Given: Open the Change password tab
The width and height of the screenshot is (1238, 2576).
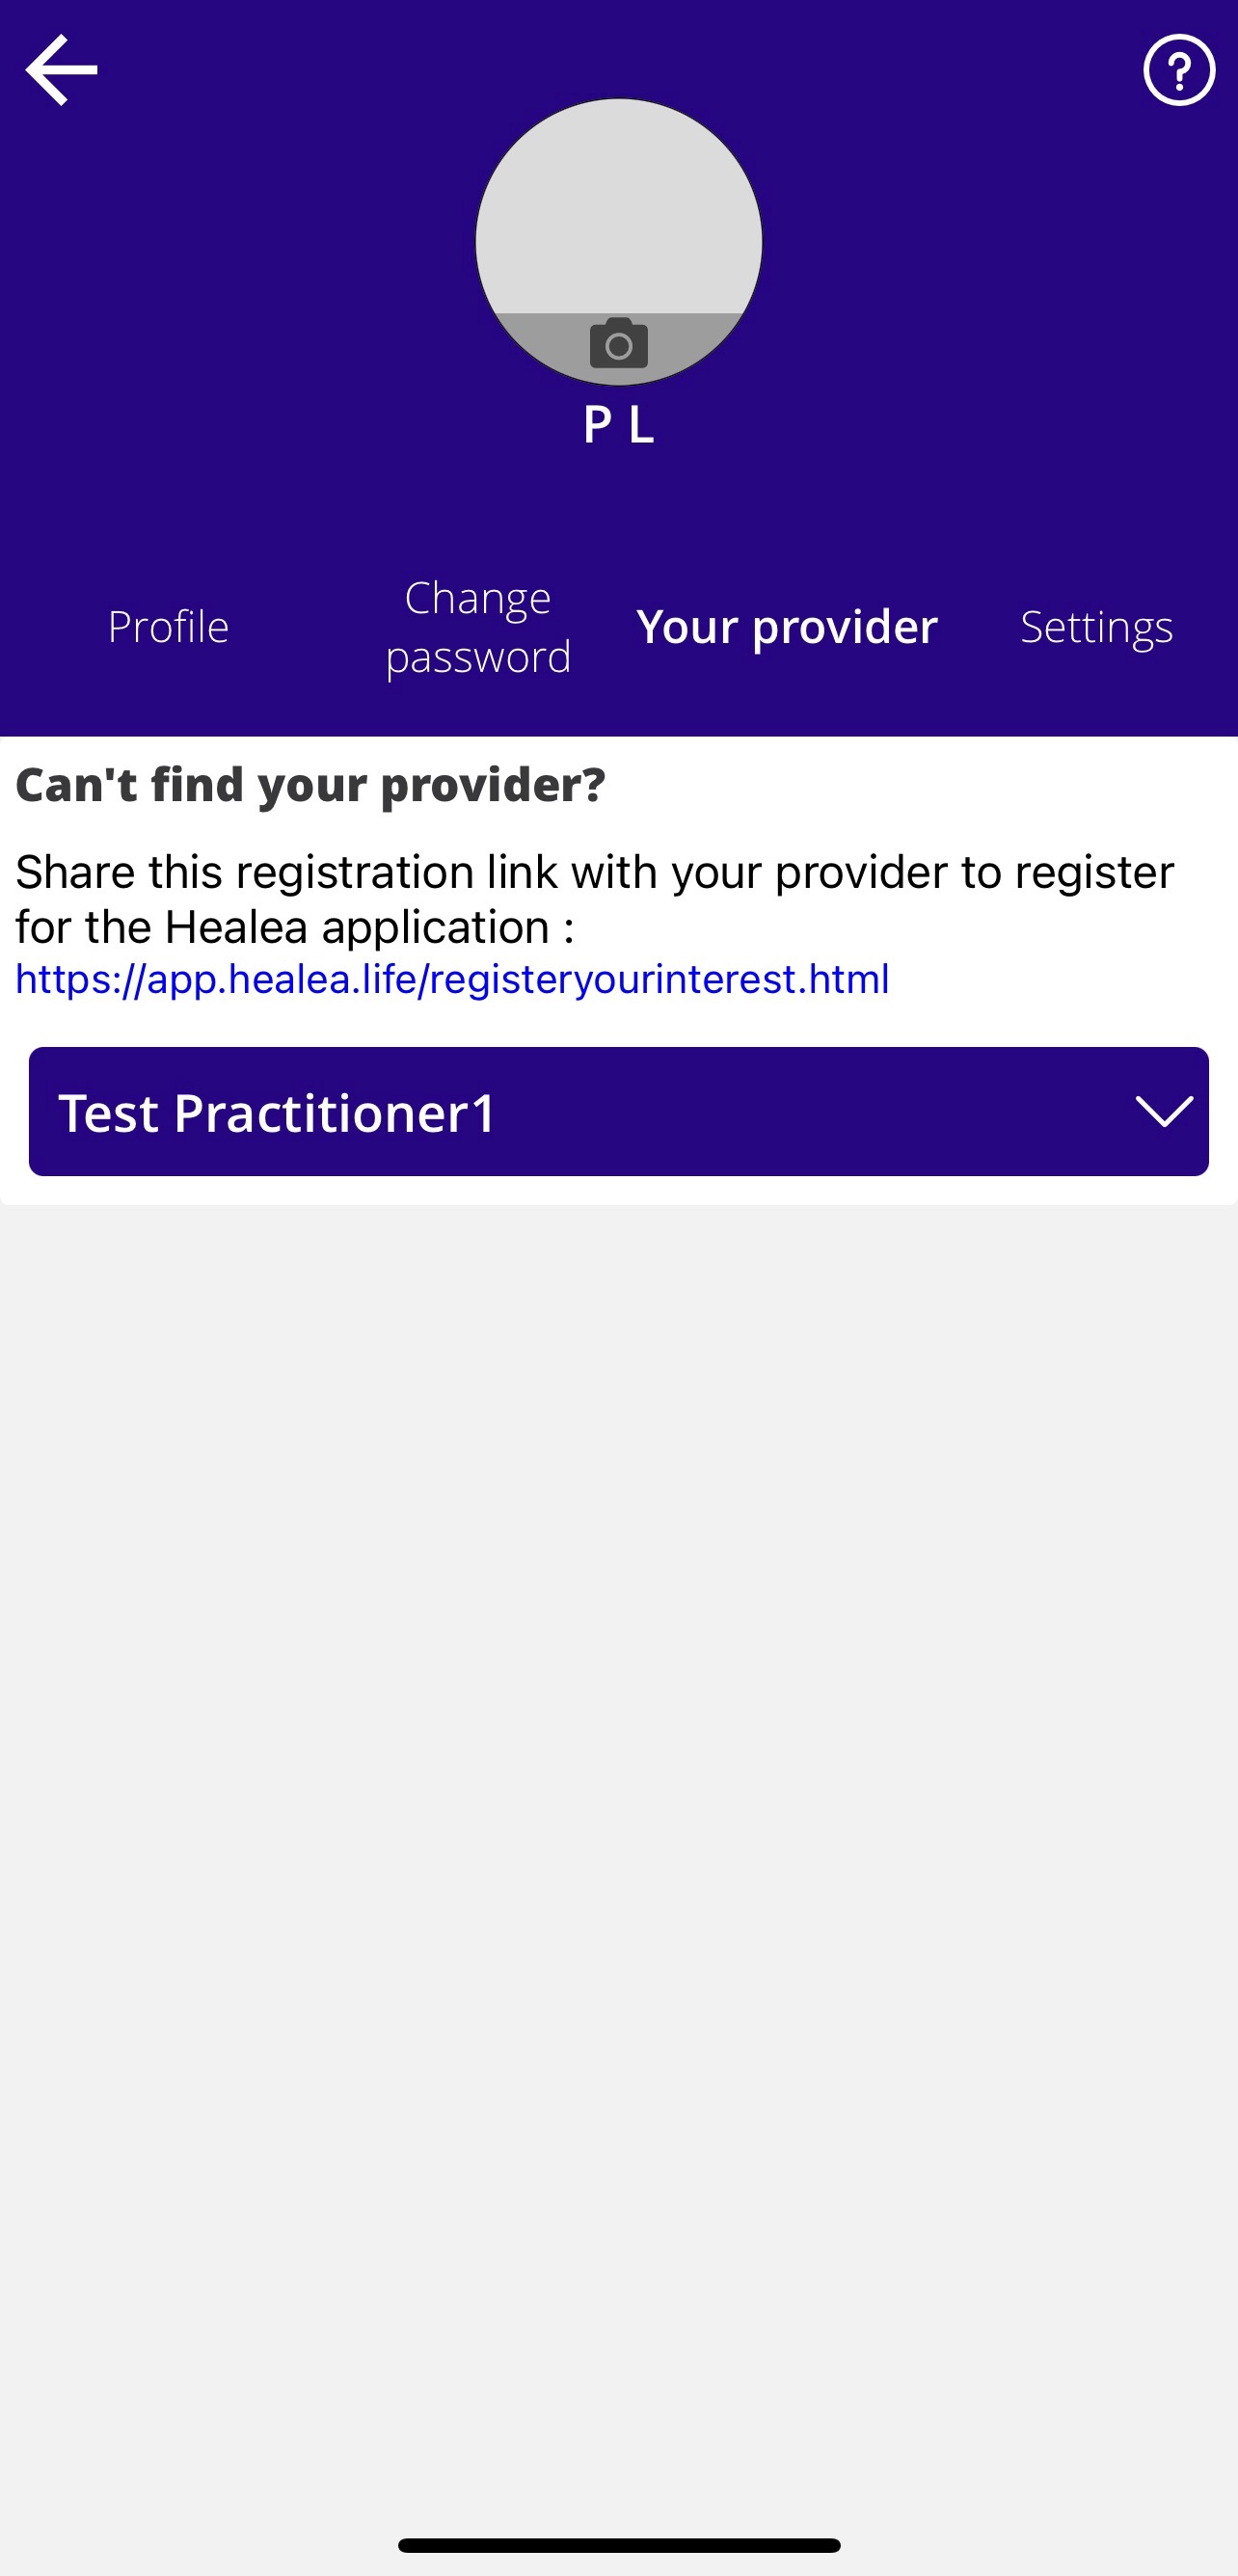Looking at the screenshot, I should [478, 627].
